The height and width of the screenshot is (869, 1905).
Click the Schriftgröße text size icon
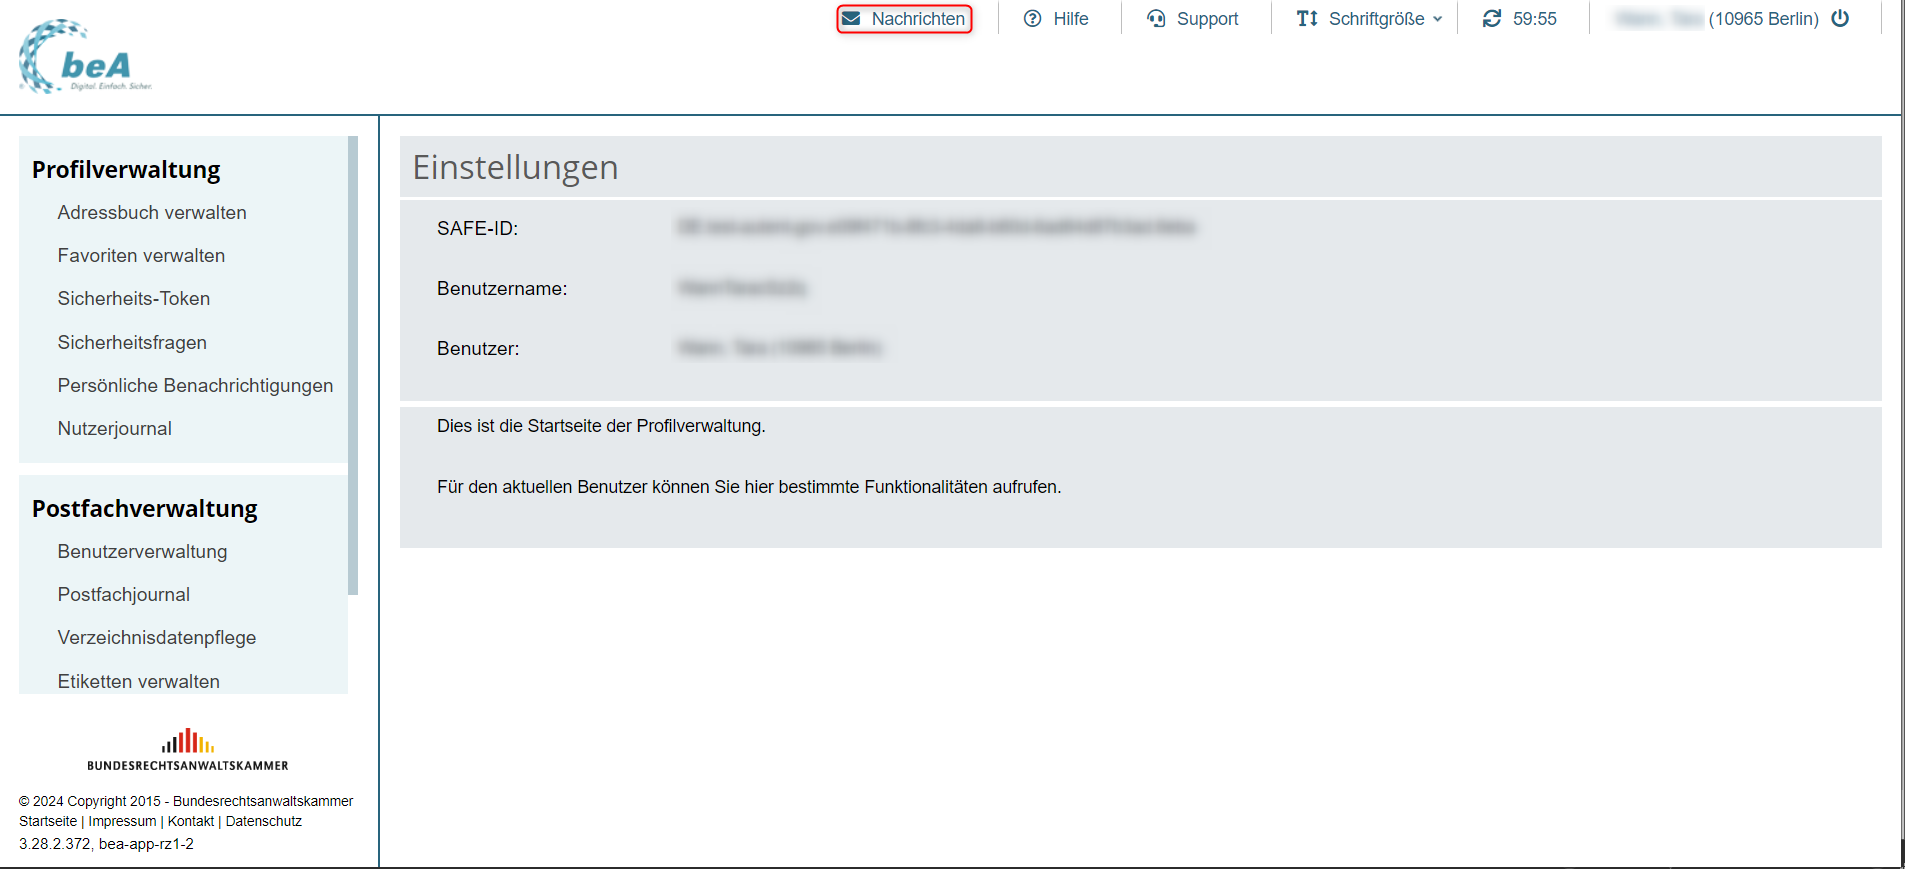(1307, 19)
